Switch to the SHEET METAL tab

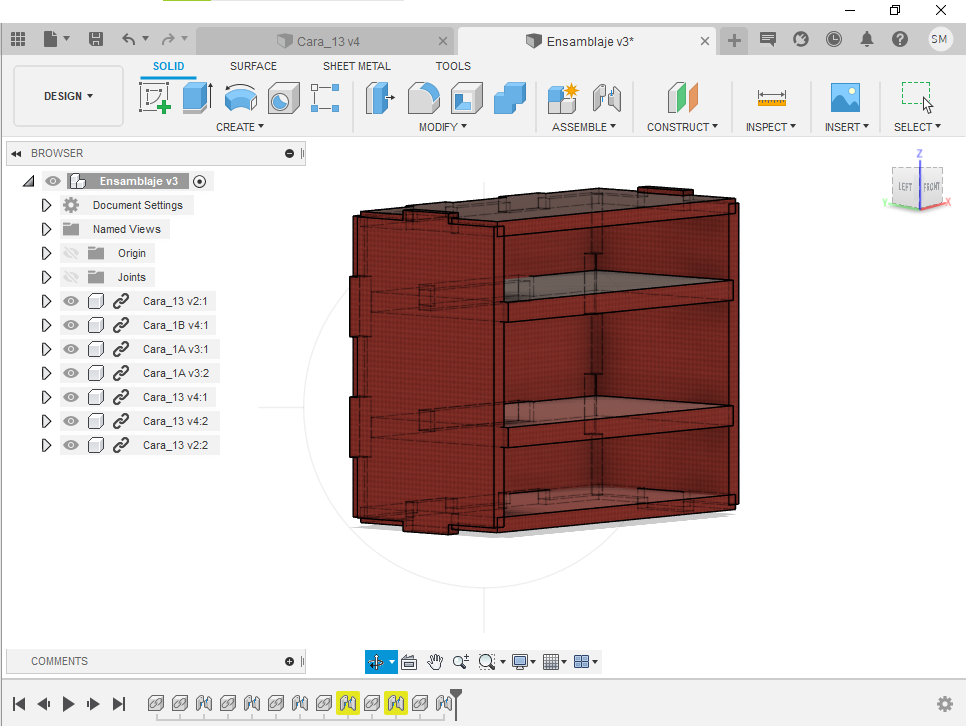tap(357, 66)
